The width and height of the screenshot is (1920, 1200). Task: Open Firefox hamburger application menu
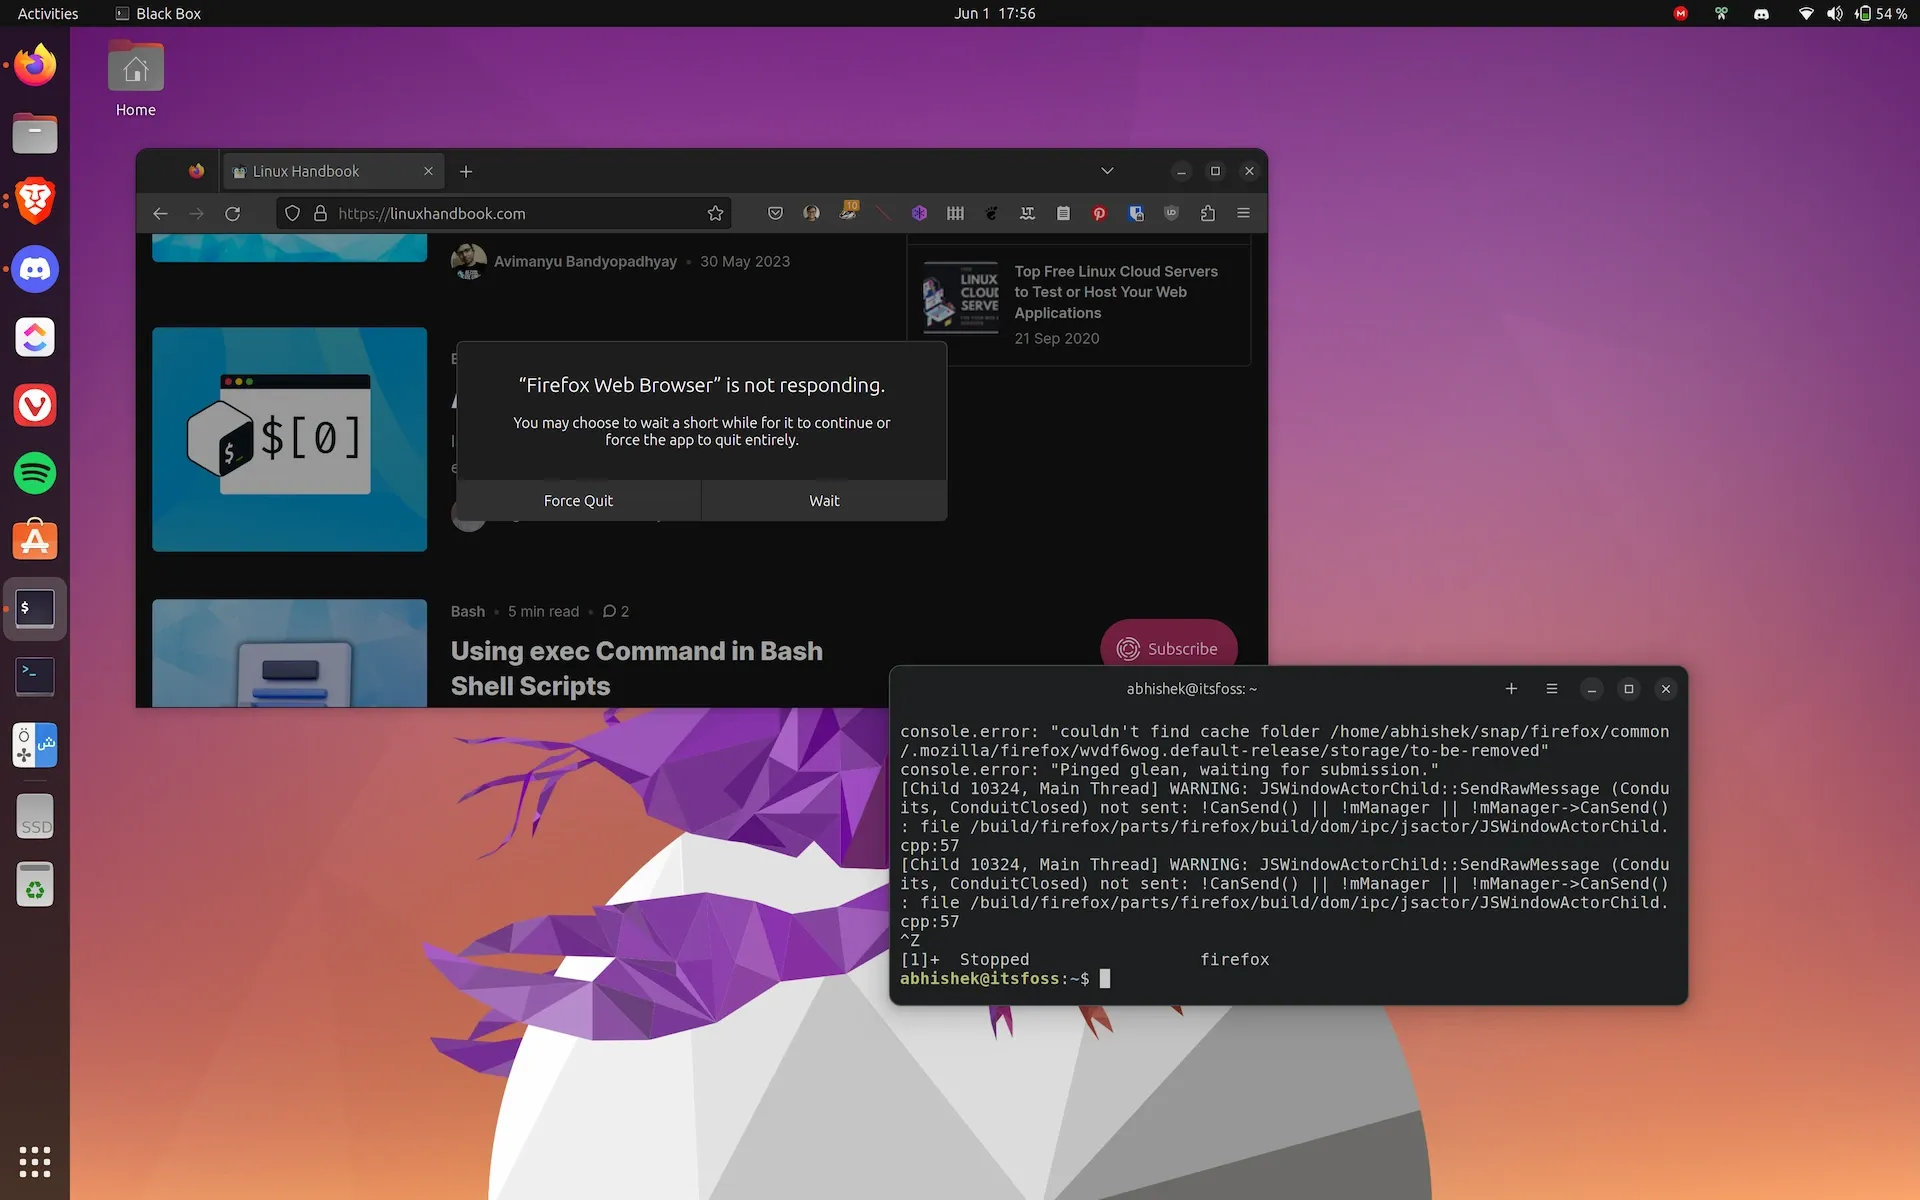[x=1243, y=213]
